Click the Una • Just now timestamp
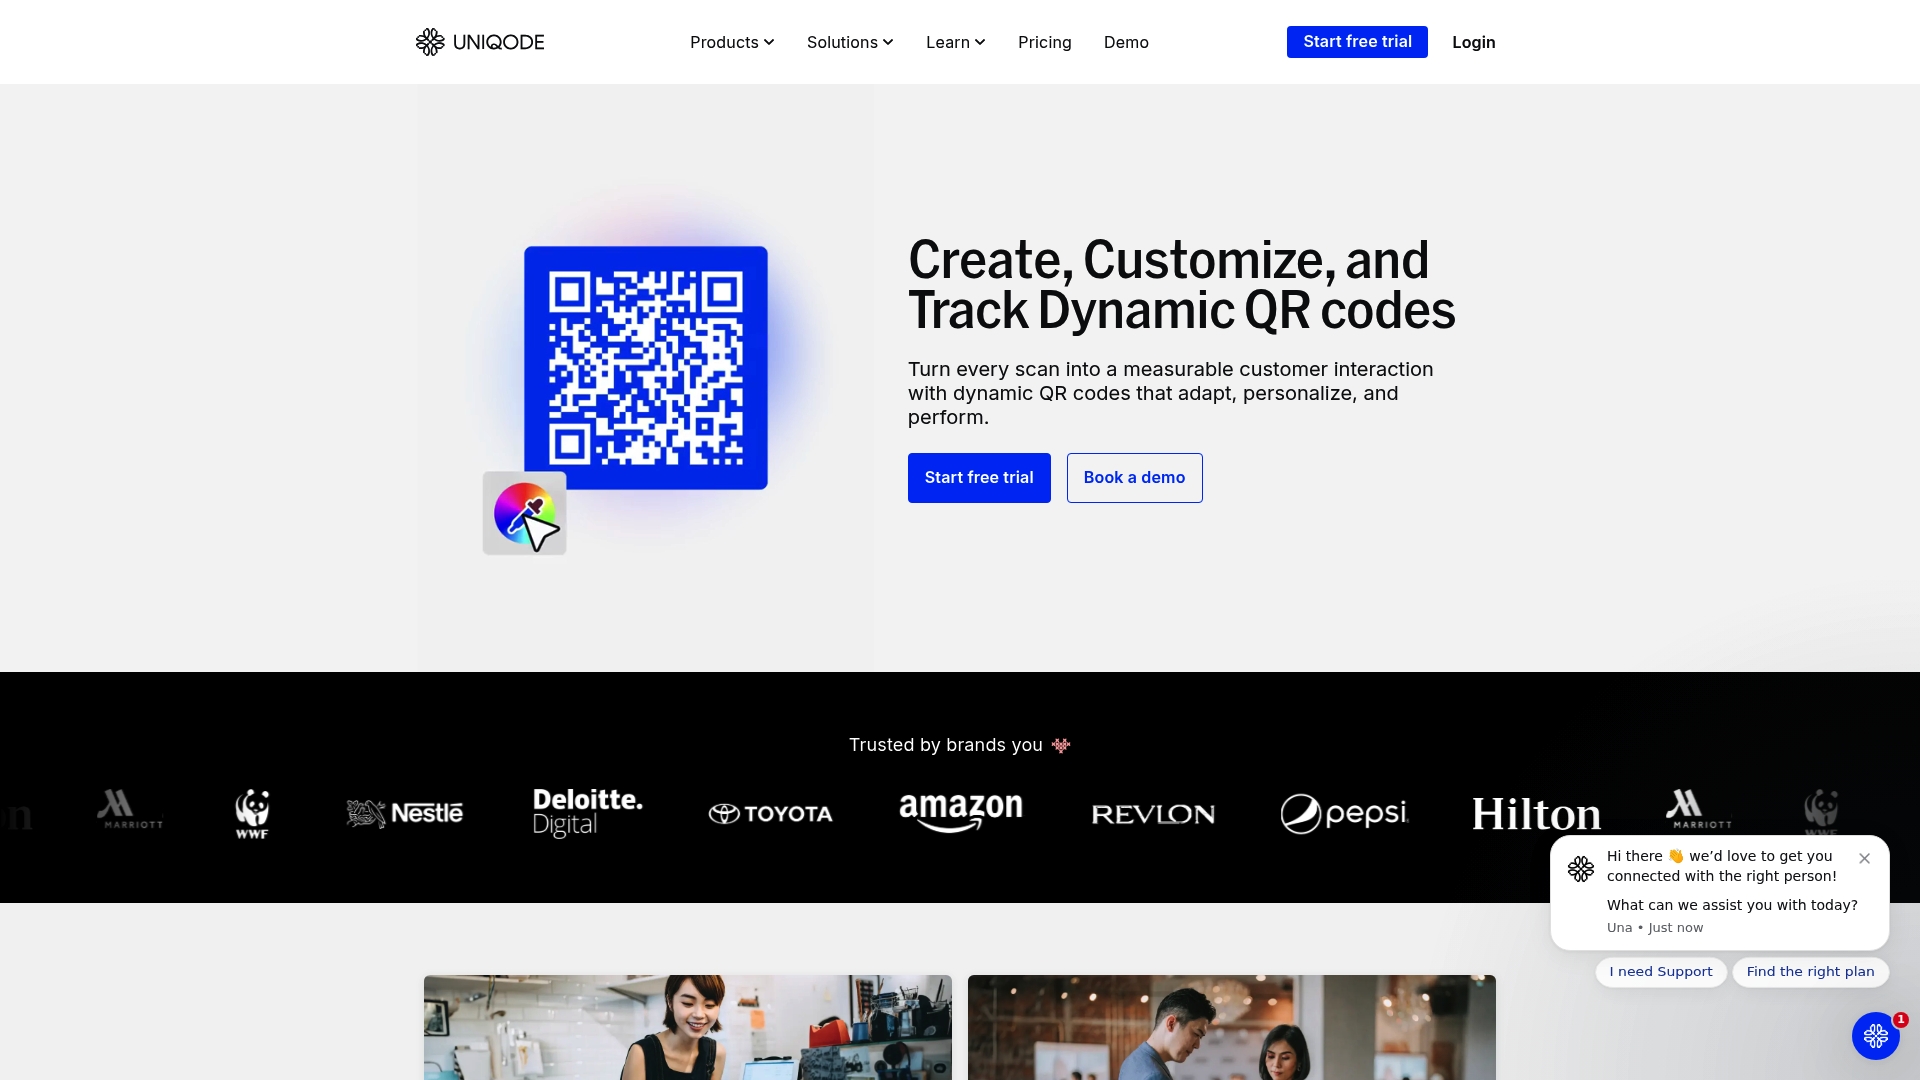Image resolution: width=1920 pixels, height=1080 pixels. [x=1655, y=928]
